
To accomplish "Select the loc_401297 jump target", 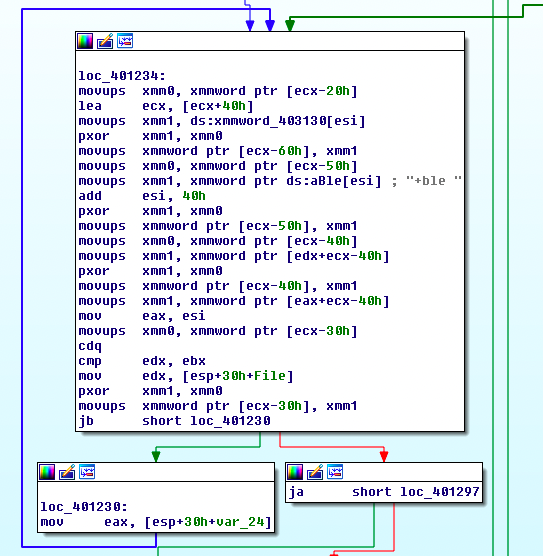I will [x=440, y=492].
